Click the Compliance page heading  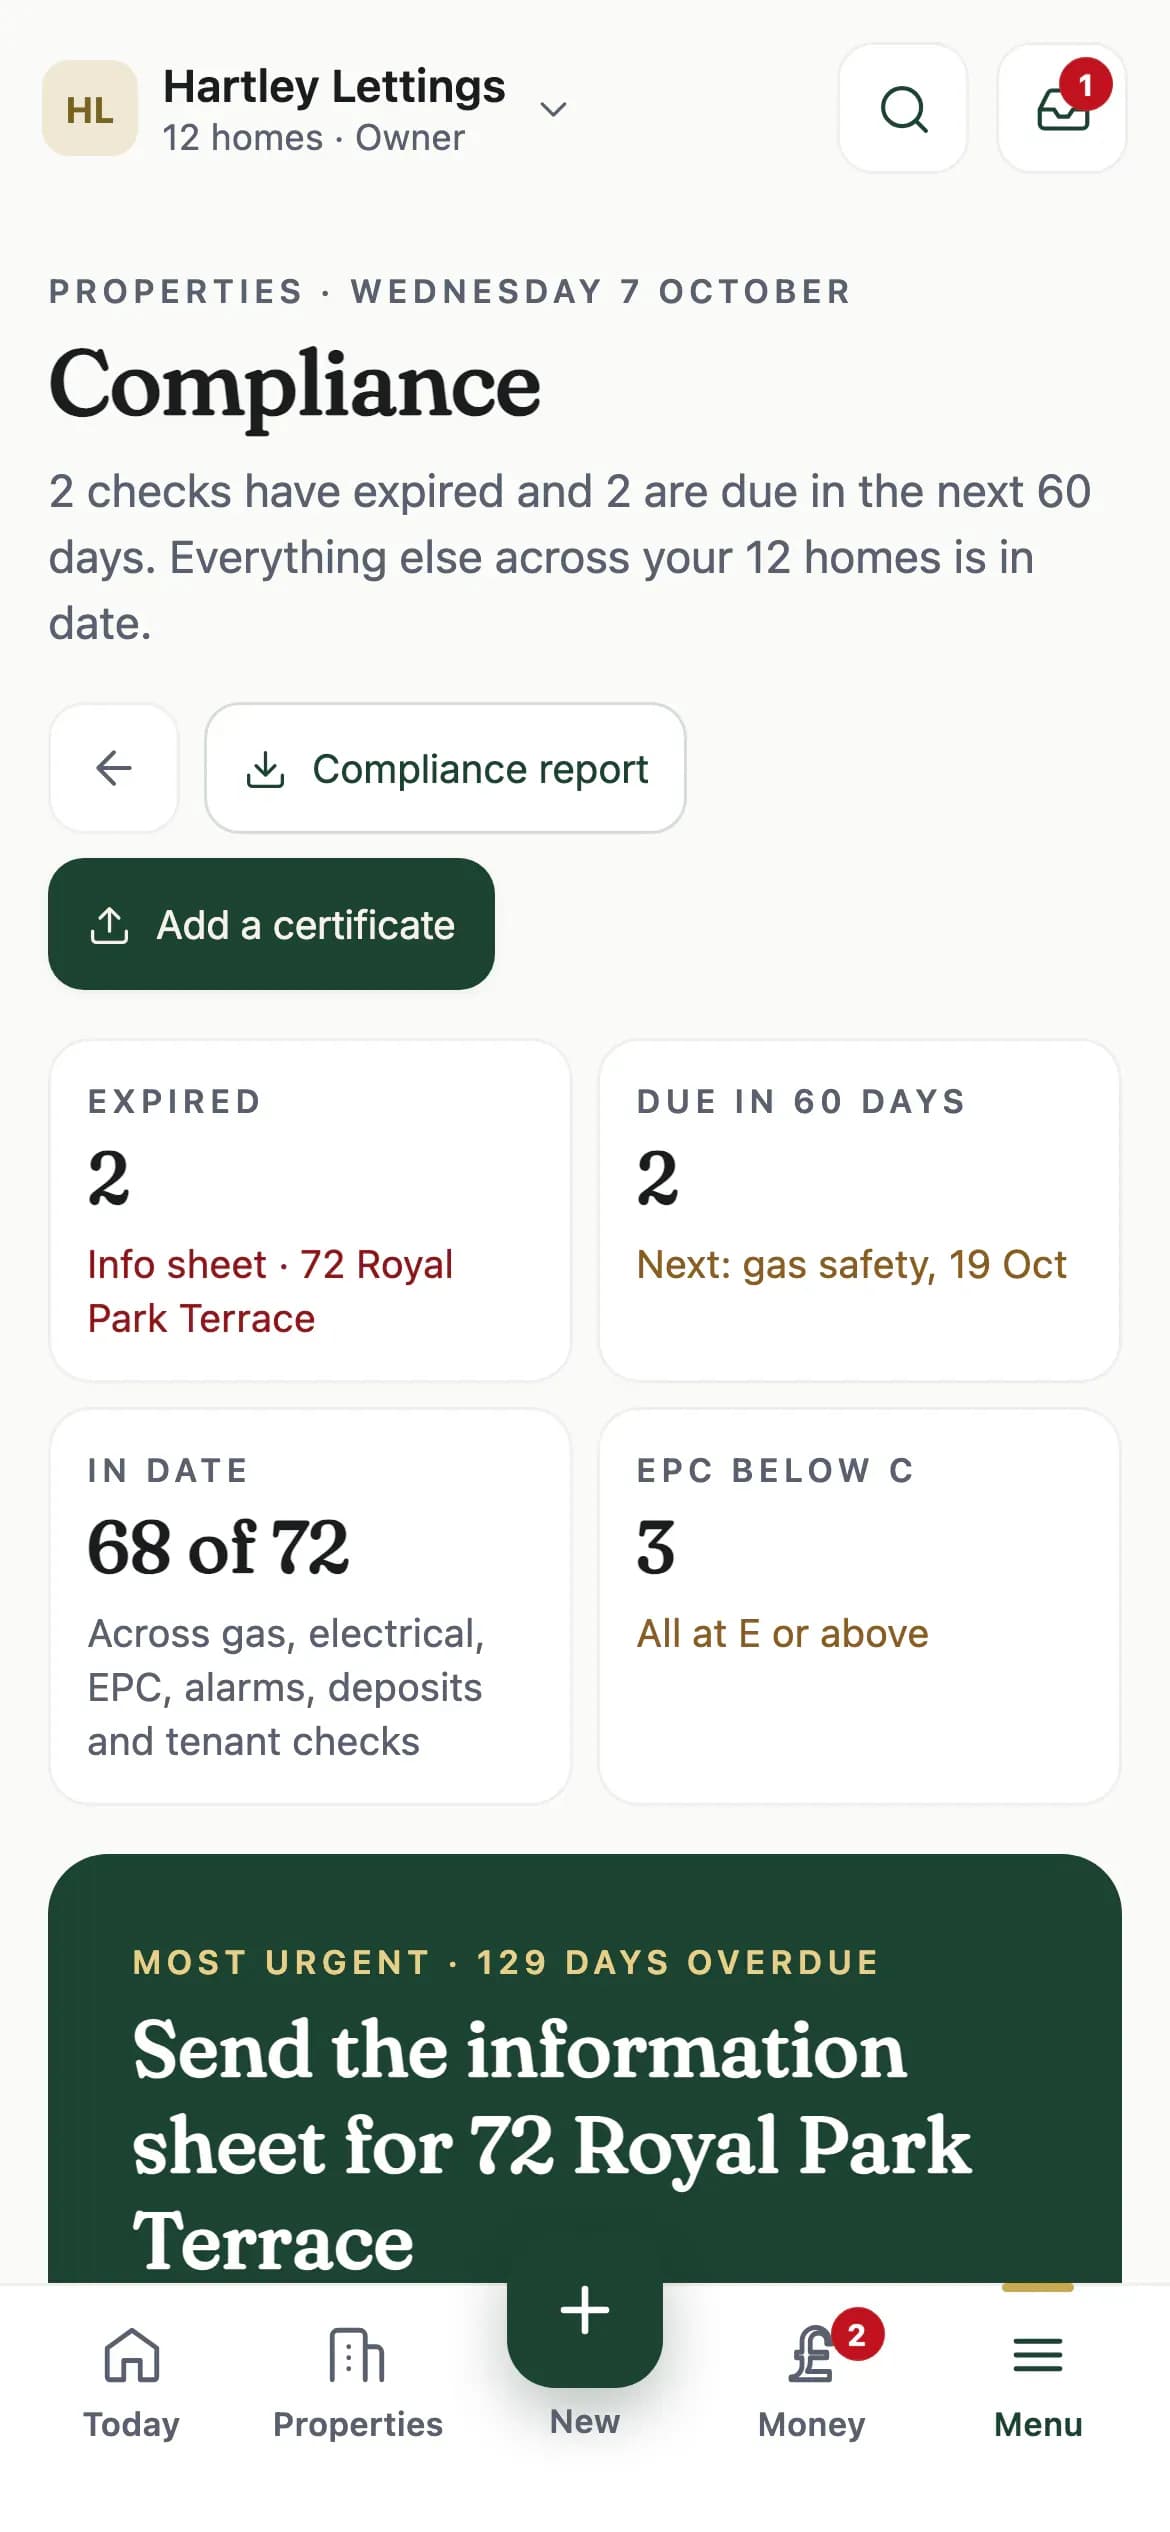295,386
